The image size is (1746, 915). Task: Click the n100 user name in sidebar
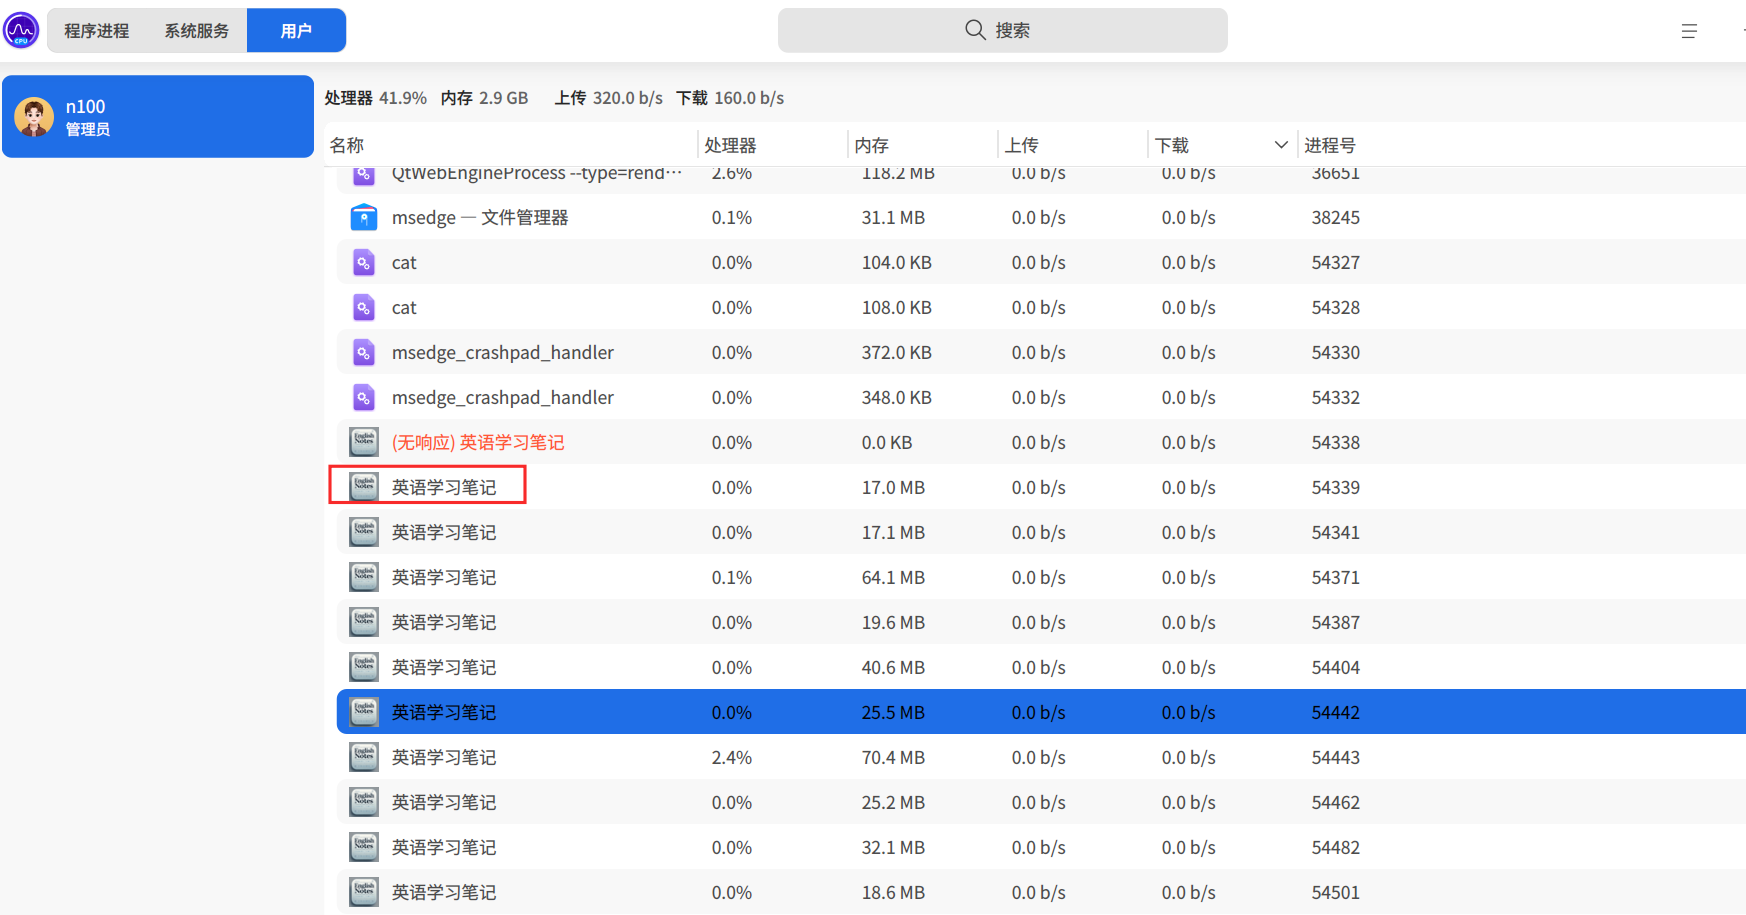85,107
